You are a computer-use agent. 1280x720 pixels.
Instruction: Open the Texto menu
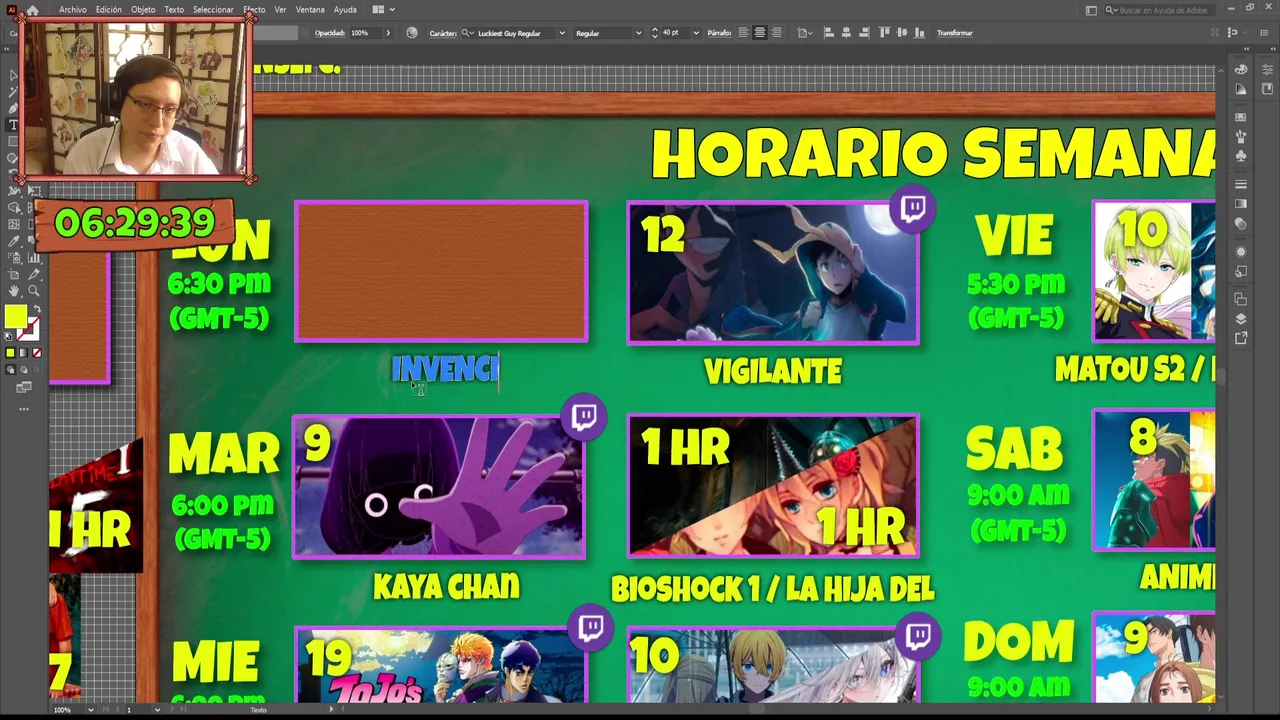pyautogui.click(x=174, y=10)
